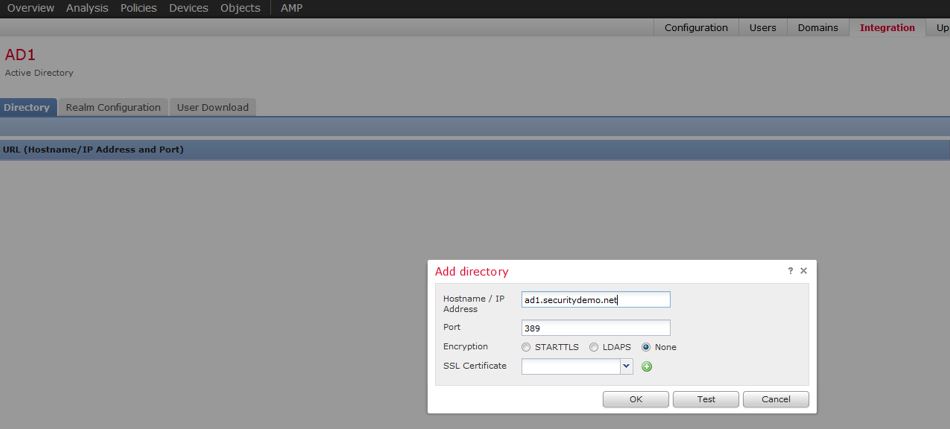
Task: Switch to the Integration tab
Action: point(887,27)
